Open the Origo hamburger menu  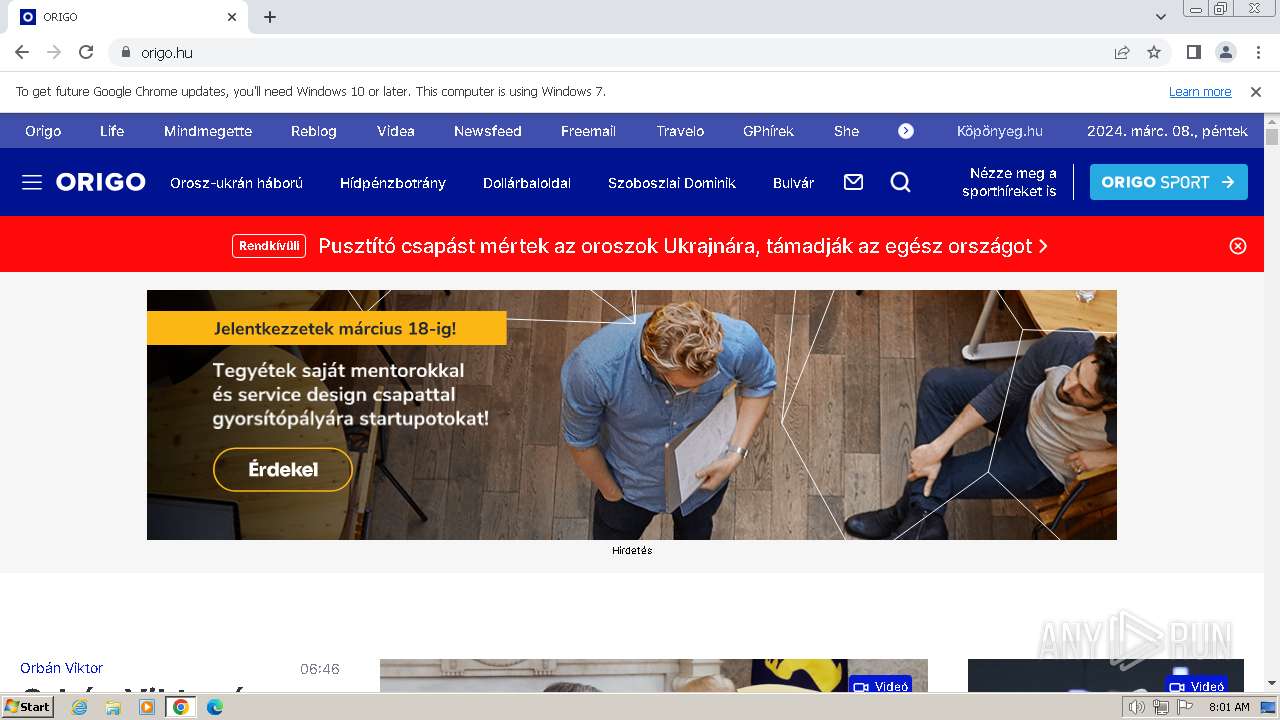(x=32, y=182)
